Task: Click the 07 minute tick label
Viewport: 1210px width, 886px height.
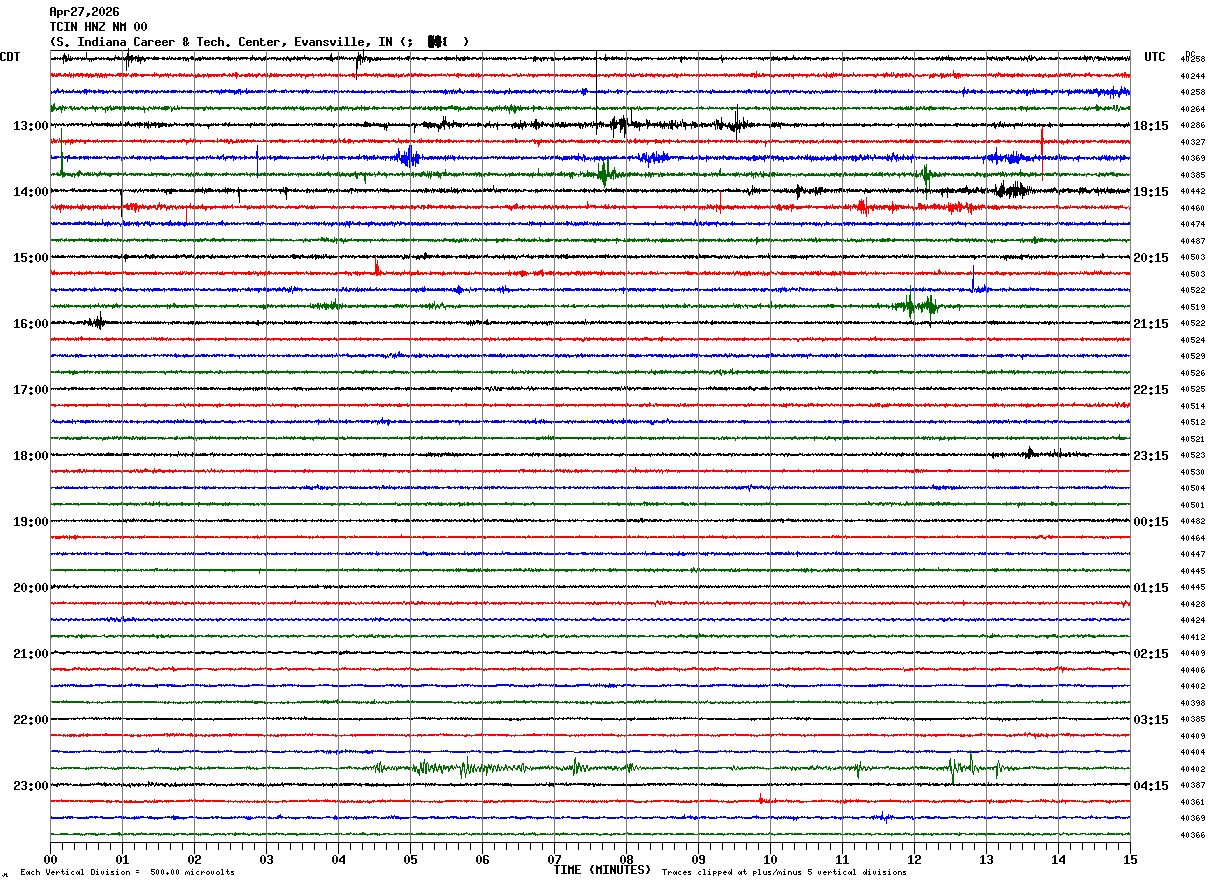Action: pyautogui.click(x=554, y=859)
